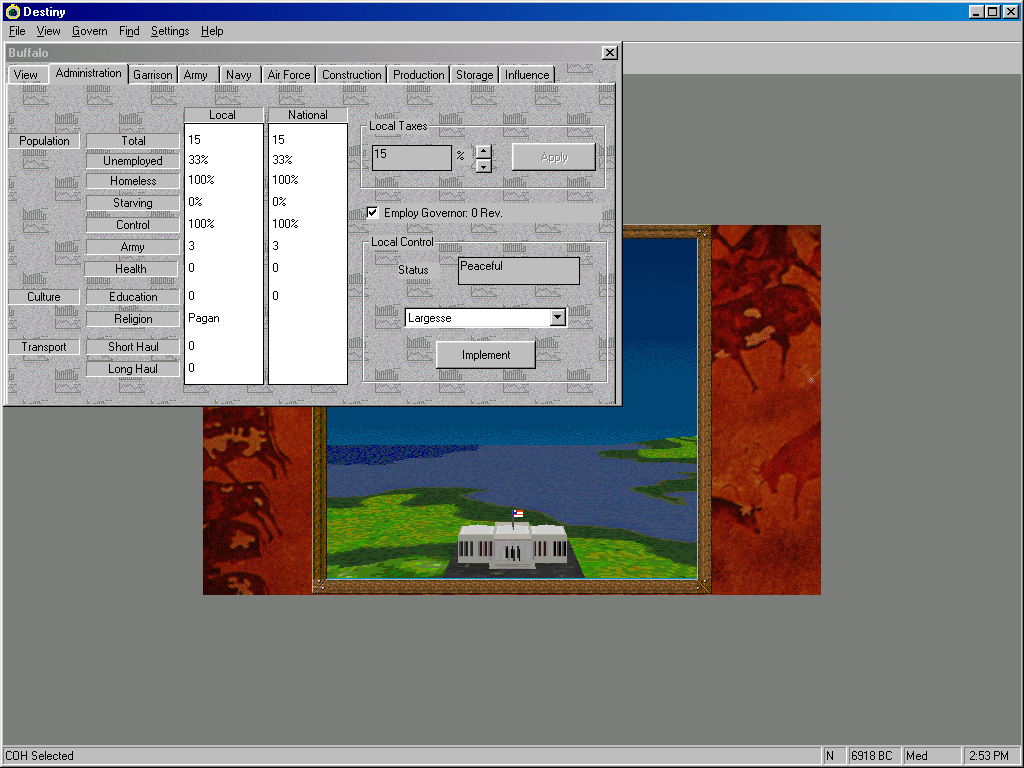Click the Pagan religion value

204,318
